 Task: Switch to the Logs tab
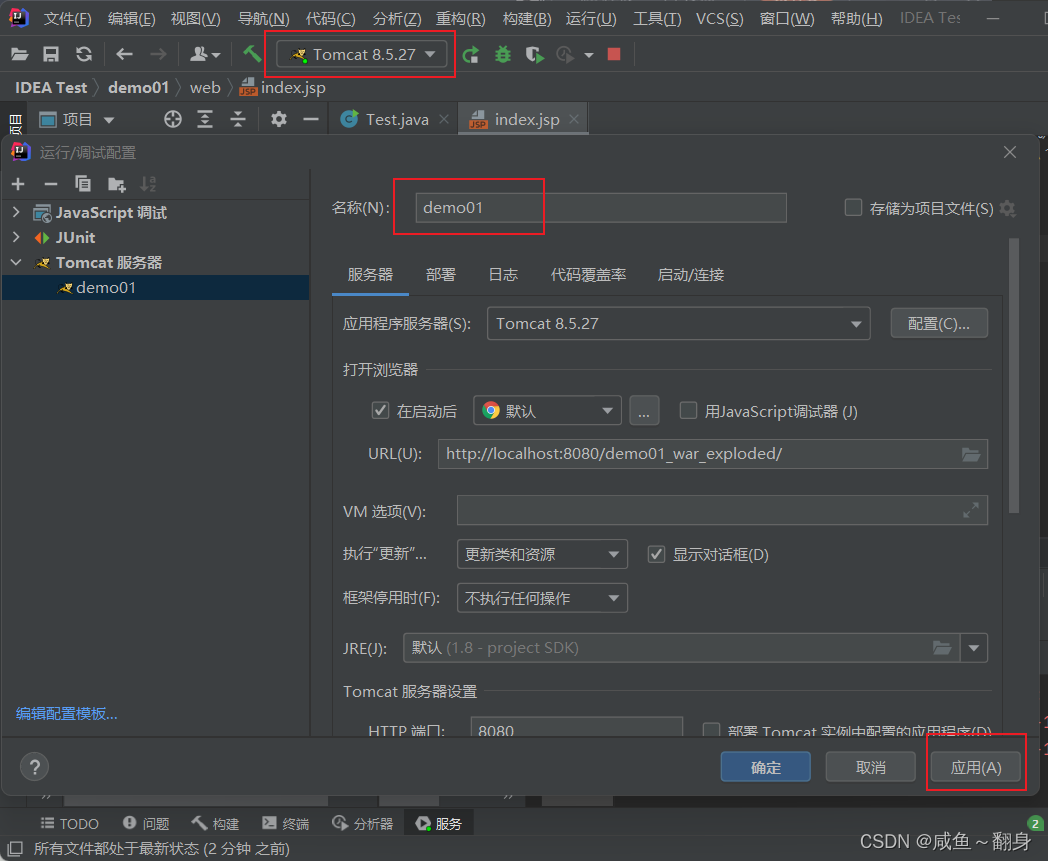click(x=503, y=275)
